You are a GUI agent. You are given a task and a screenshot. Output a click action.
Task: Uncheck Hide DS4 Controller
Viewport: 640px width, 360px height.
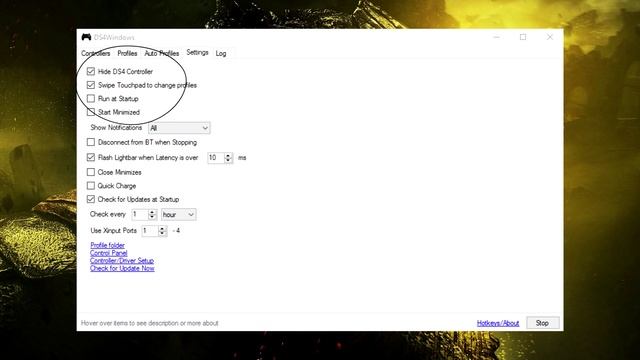click(x=91, y=71)
